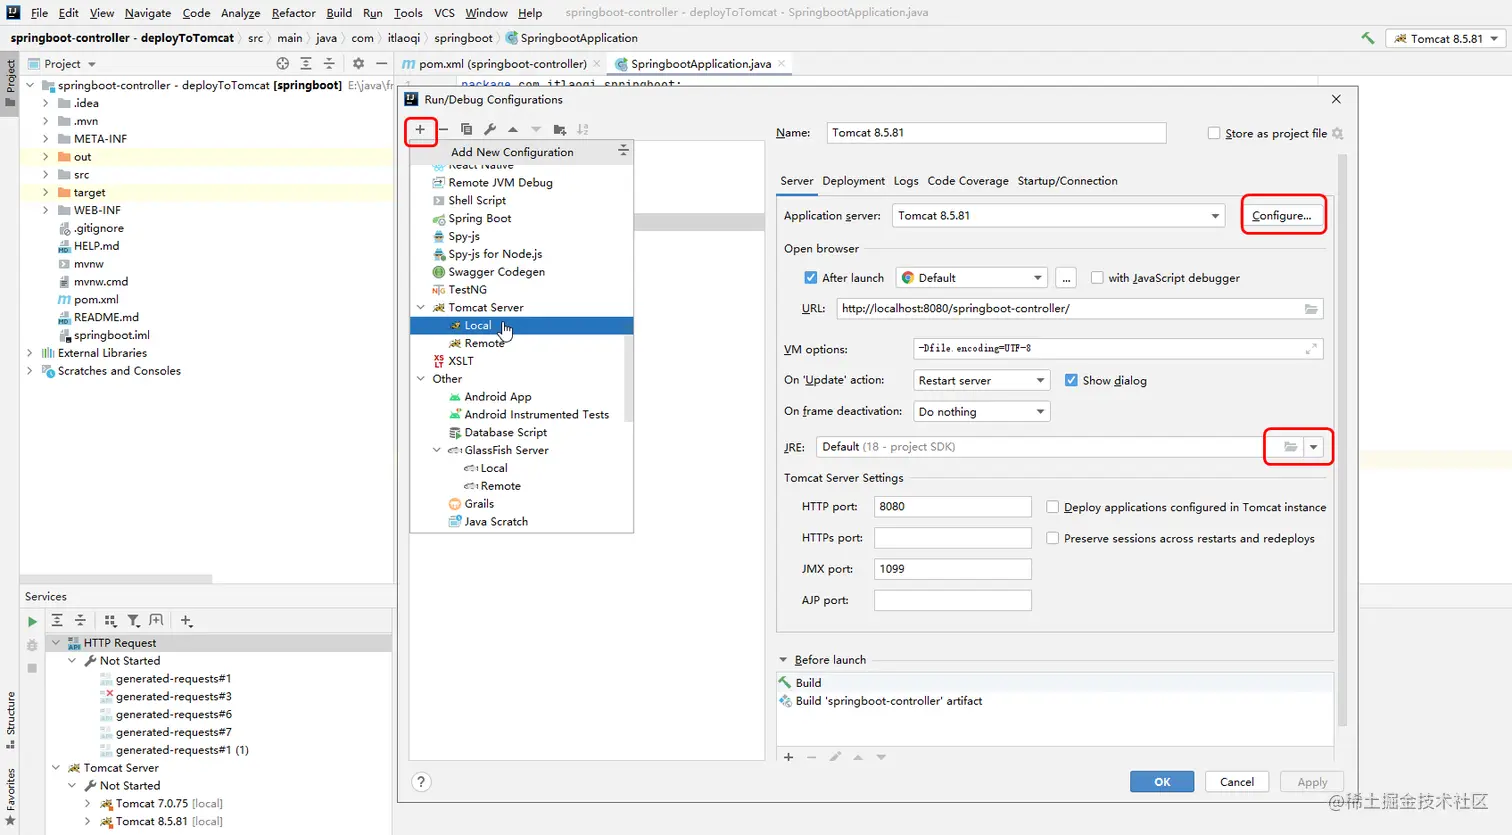Image resolution: width=1512 pixels, height=835 pixels.
Task: Browse URL folder icon in URL field
Action: (x=1311, y=309)
